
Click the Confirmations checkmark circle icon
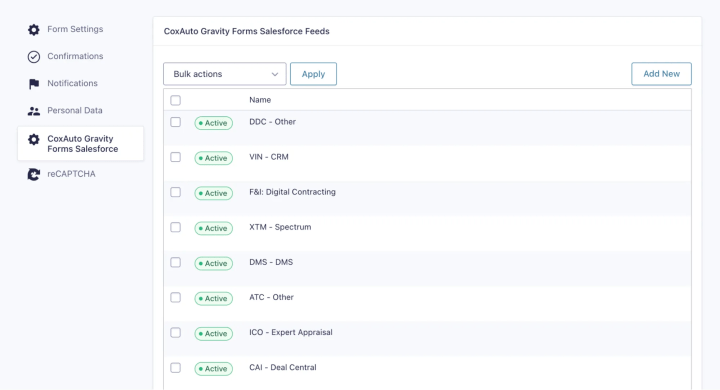point(34,57)
